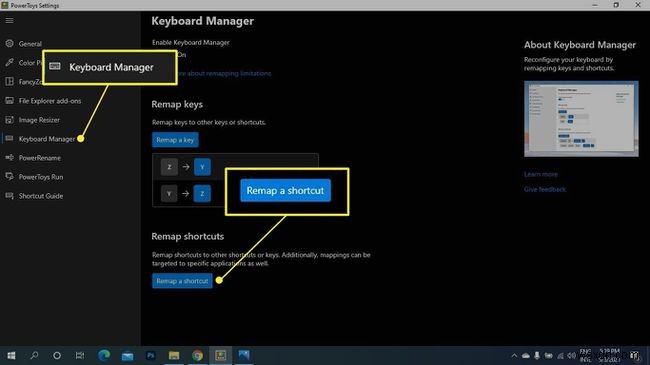Viewport: 650px width, 365px height.
Task: Launch Microsoft Edge from the taskbar
Action: pyautogui.click(x=104, y=355)
